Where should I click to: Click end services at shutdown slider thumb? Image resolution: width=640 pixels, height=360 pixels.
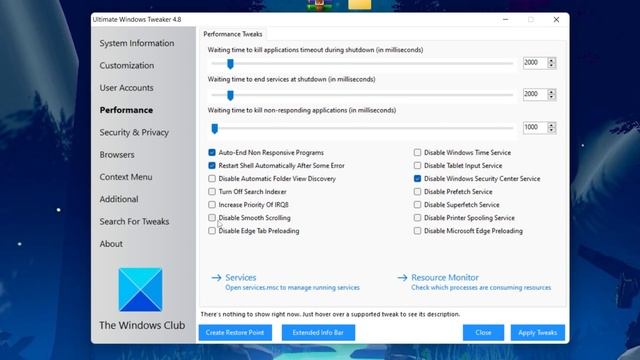230,95
